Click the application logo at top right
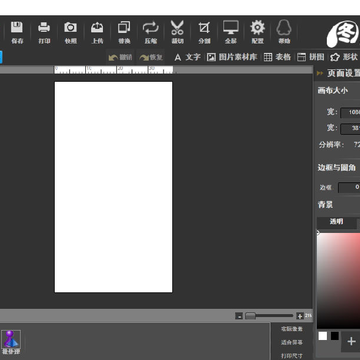 [343, 34]
